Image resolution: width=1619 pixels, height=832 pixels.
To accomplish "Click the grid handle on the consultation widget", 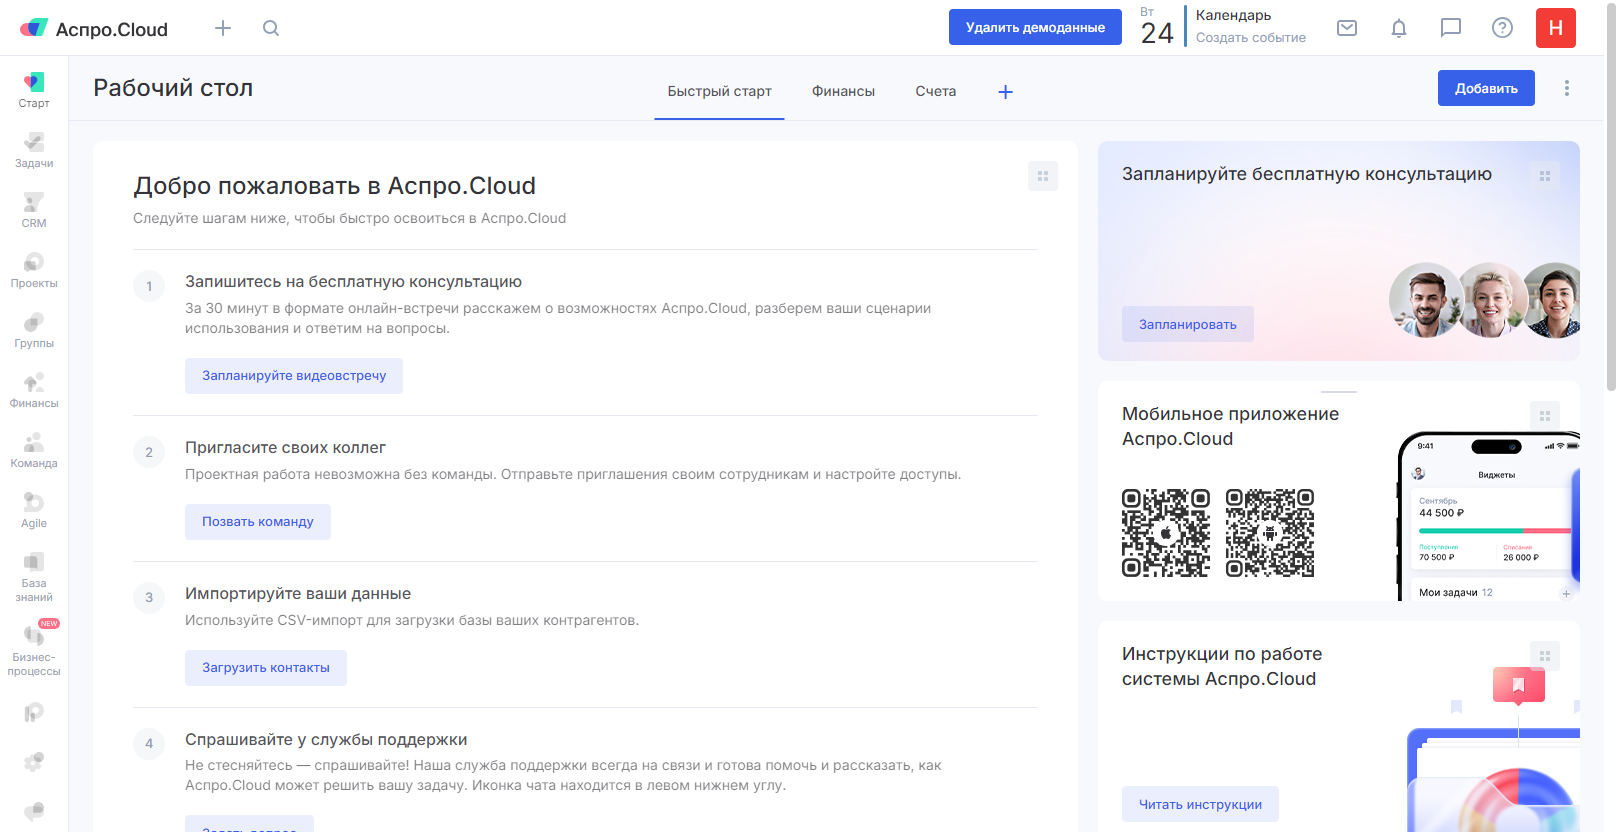I will 1545,176.
